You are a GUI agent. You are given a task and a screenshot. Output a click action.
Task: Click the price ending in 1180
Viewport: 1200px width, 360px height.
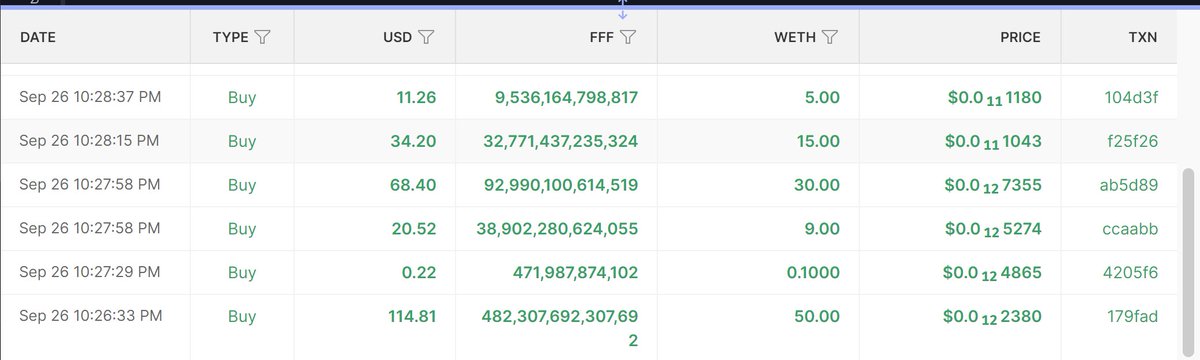click(x=994, y=98)
